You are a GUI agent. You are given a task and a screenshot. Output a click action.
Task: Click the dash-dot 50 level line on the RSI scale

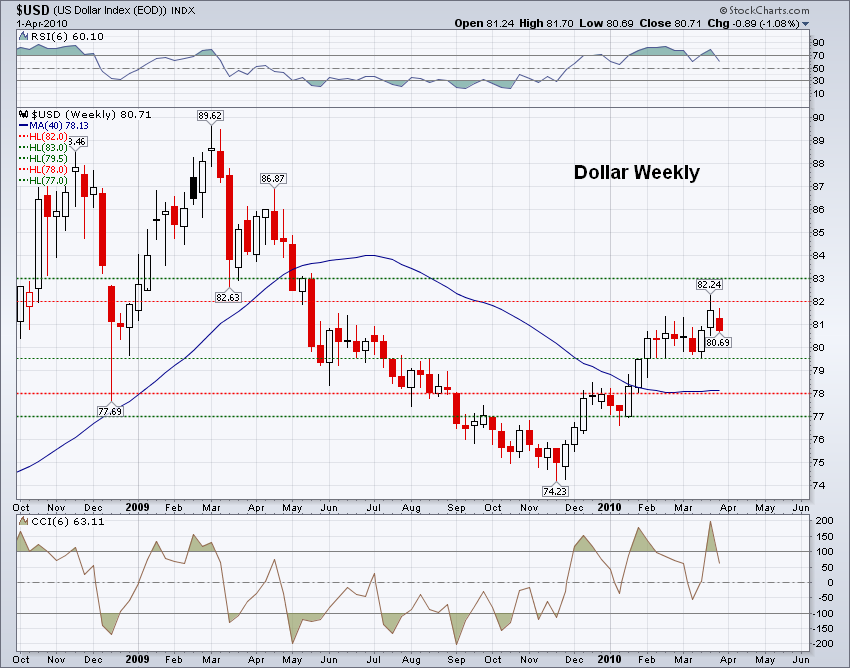(400, 68)
